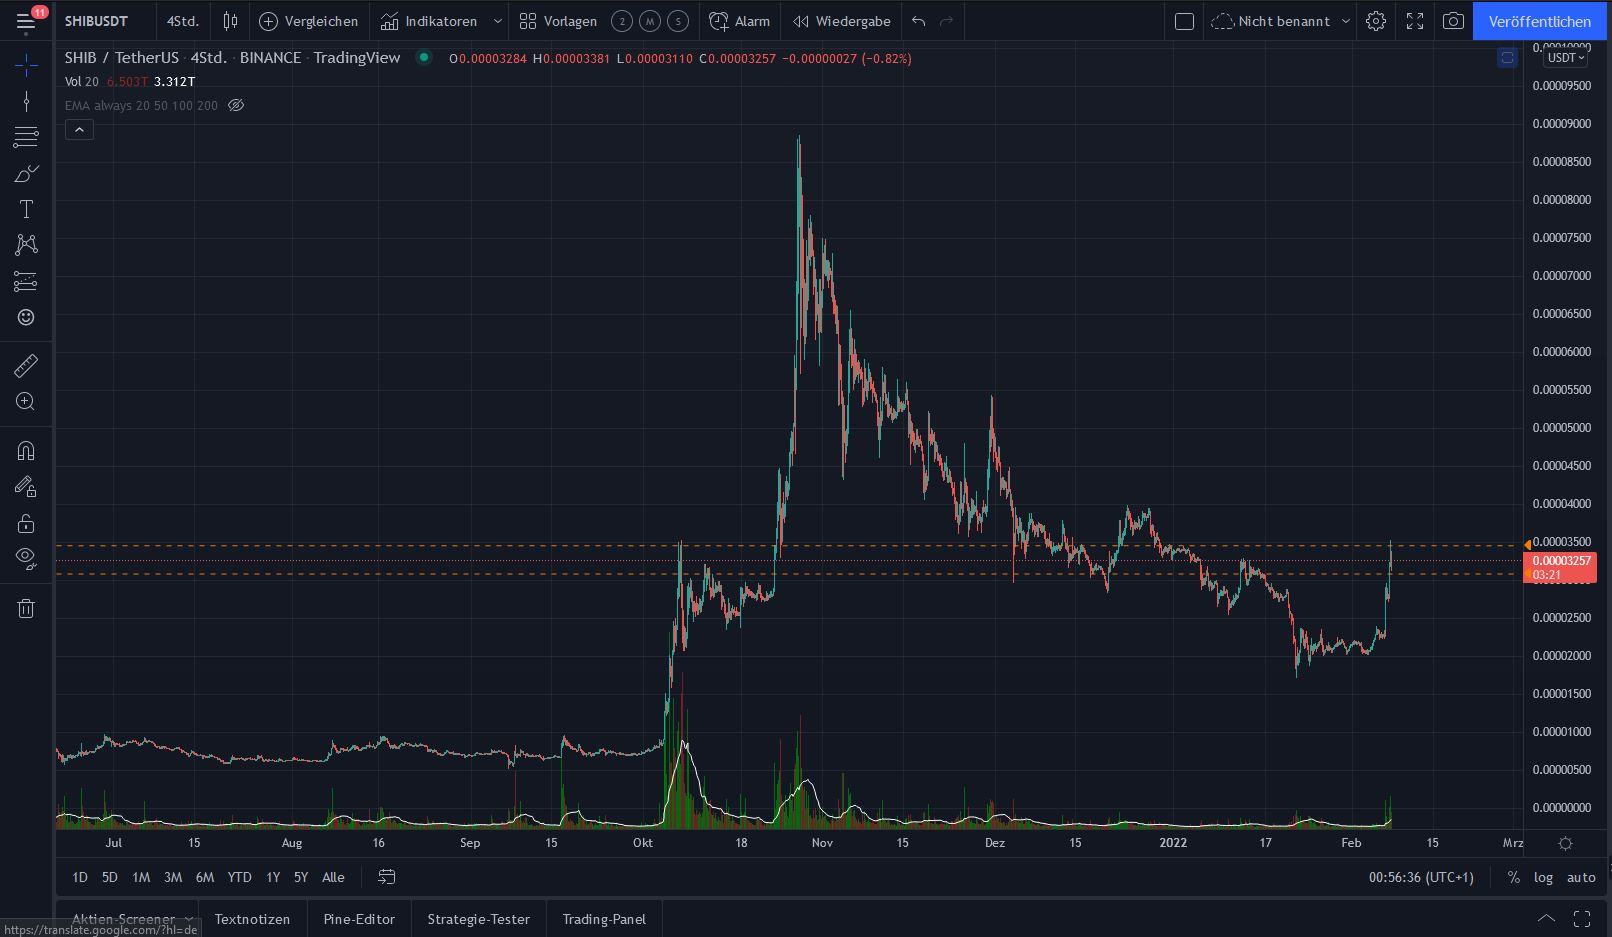Click the current price label 0.00003257
The height and width of the screenshot is (937, 1612).
1561,561
